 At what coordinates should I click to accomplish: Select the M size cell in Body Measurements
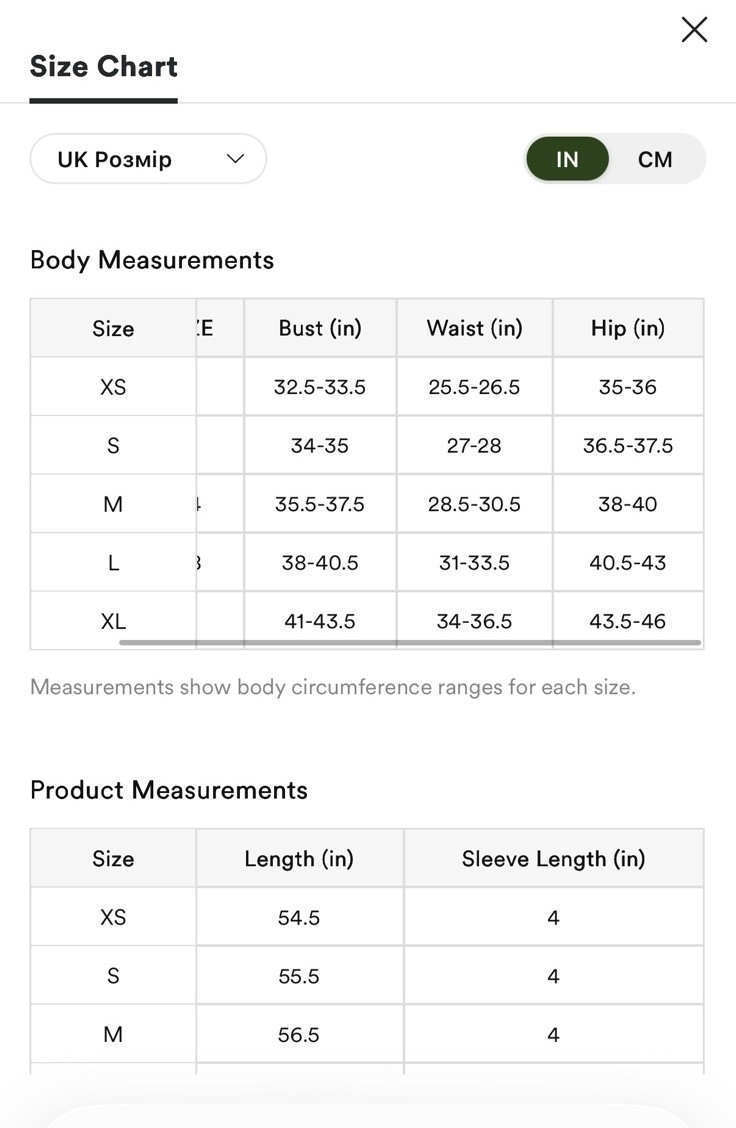[x=113, y=504]
